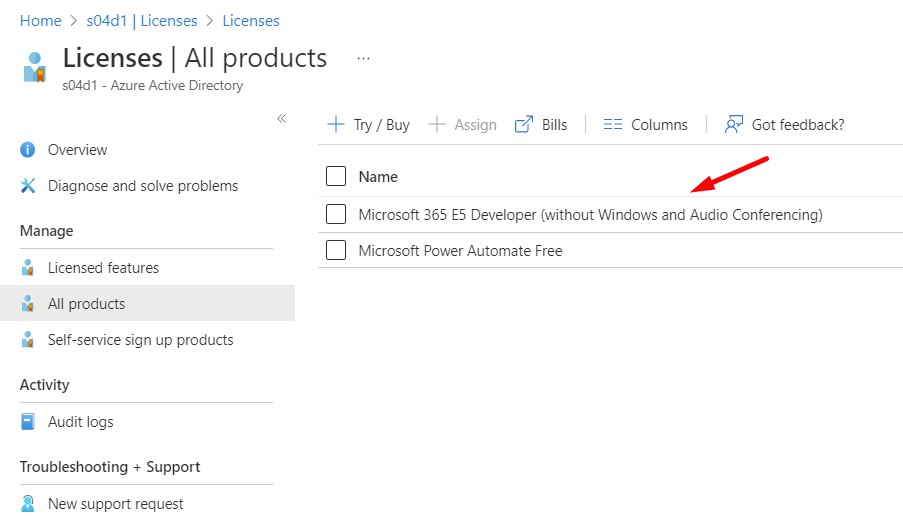Tick the Microsoft Power Automate Free checkbox
Image resolution: width=903 pixels, height=527 pixels.
click(337, 251)
